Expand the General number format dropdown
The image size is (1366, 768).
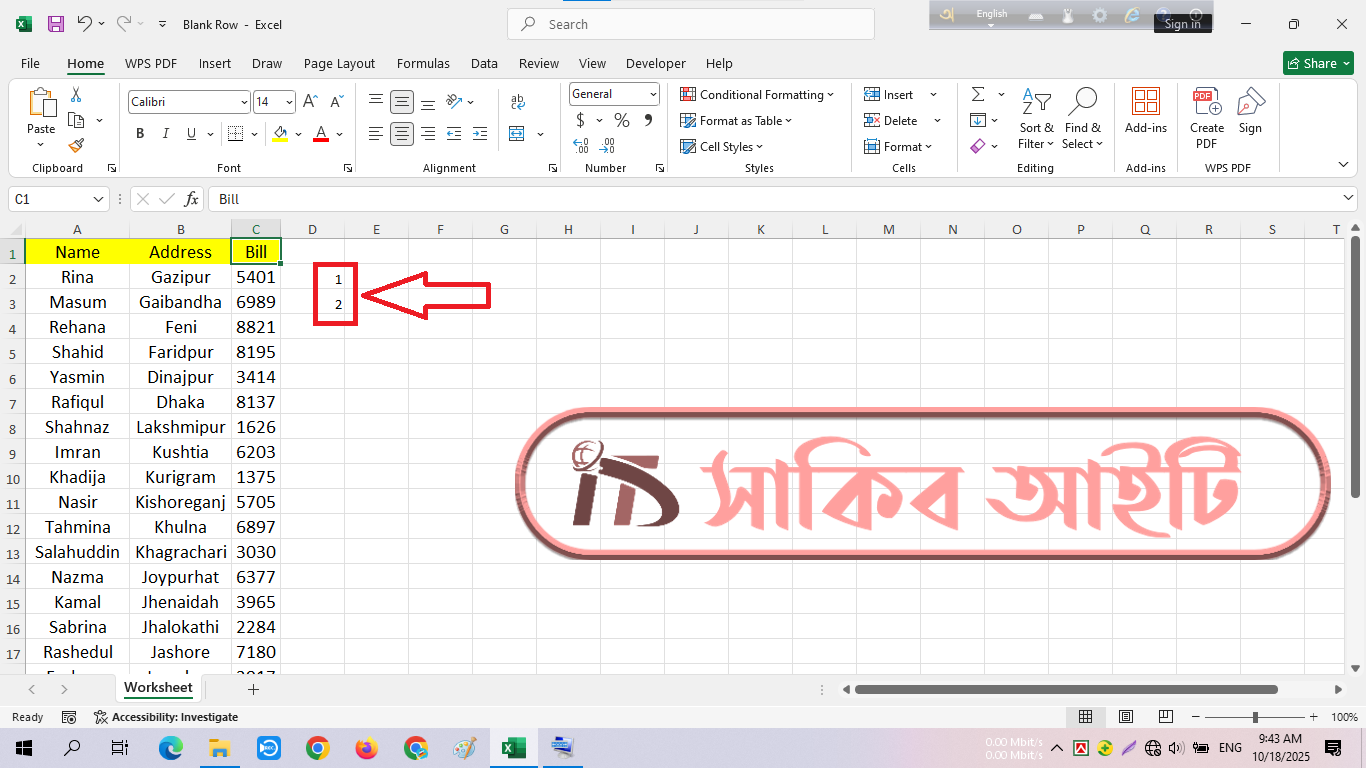click(x=653, y=94)
